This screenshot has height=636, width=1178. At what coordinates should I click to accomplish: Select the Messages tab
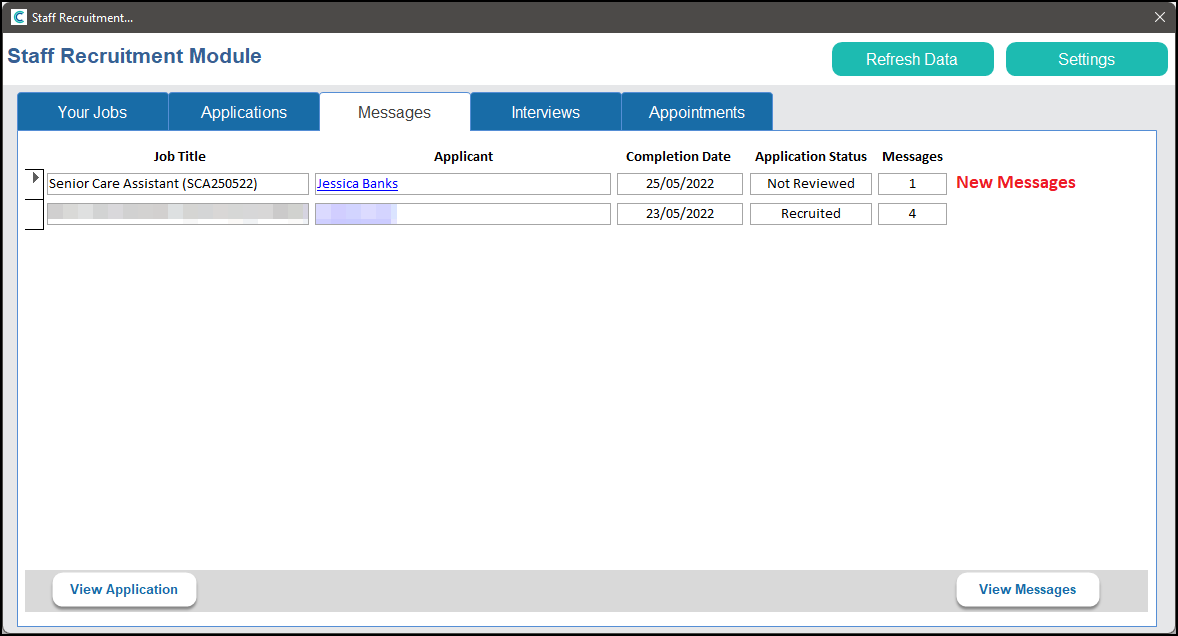click(x=394, y=112)
